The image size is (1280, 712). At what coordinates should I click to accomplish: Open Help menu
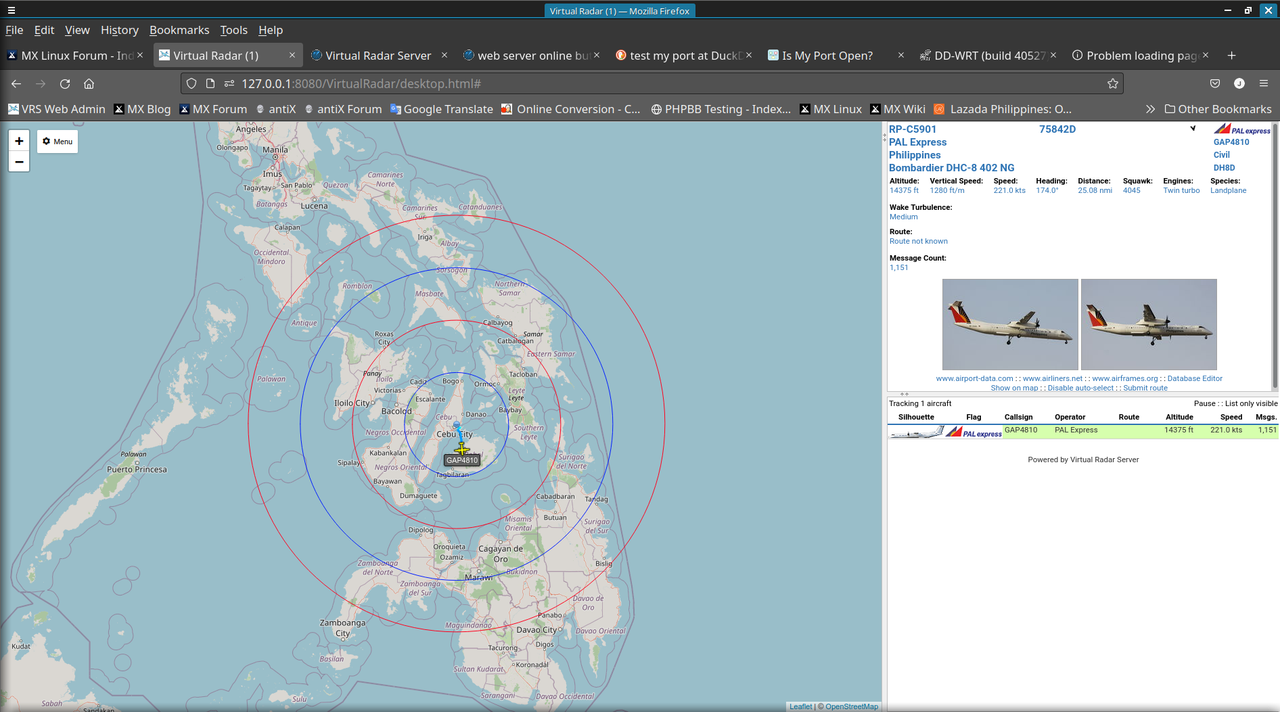[x=270, y=30]
